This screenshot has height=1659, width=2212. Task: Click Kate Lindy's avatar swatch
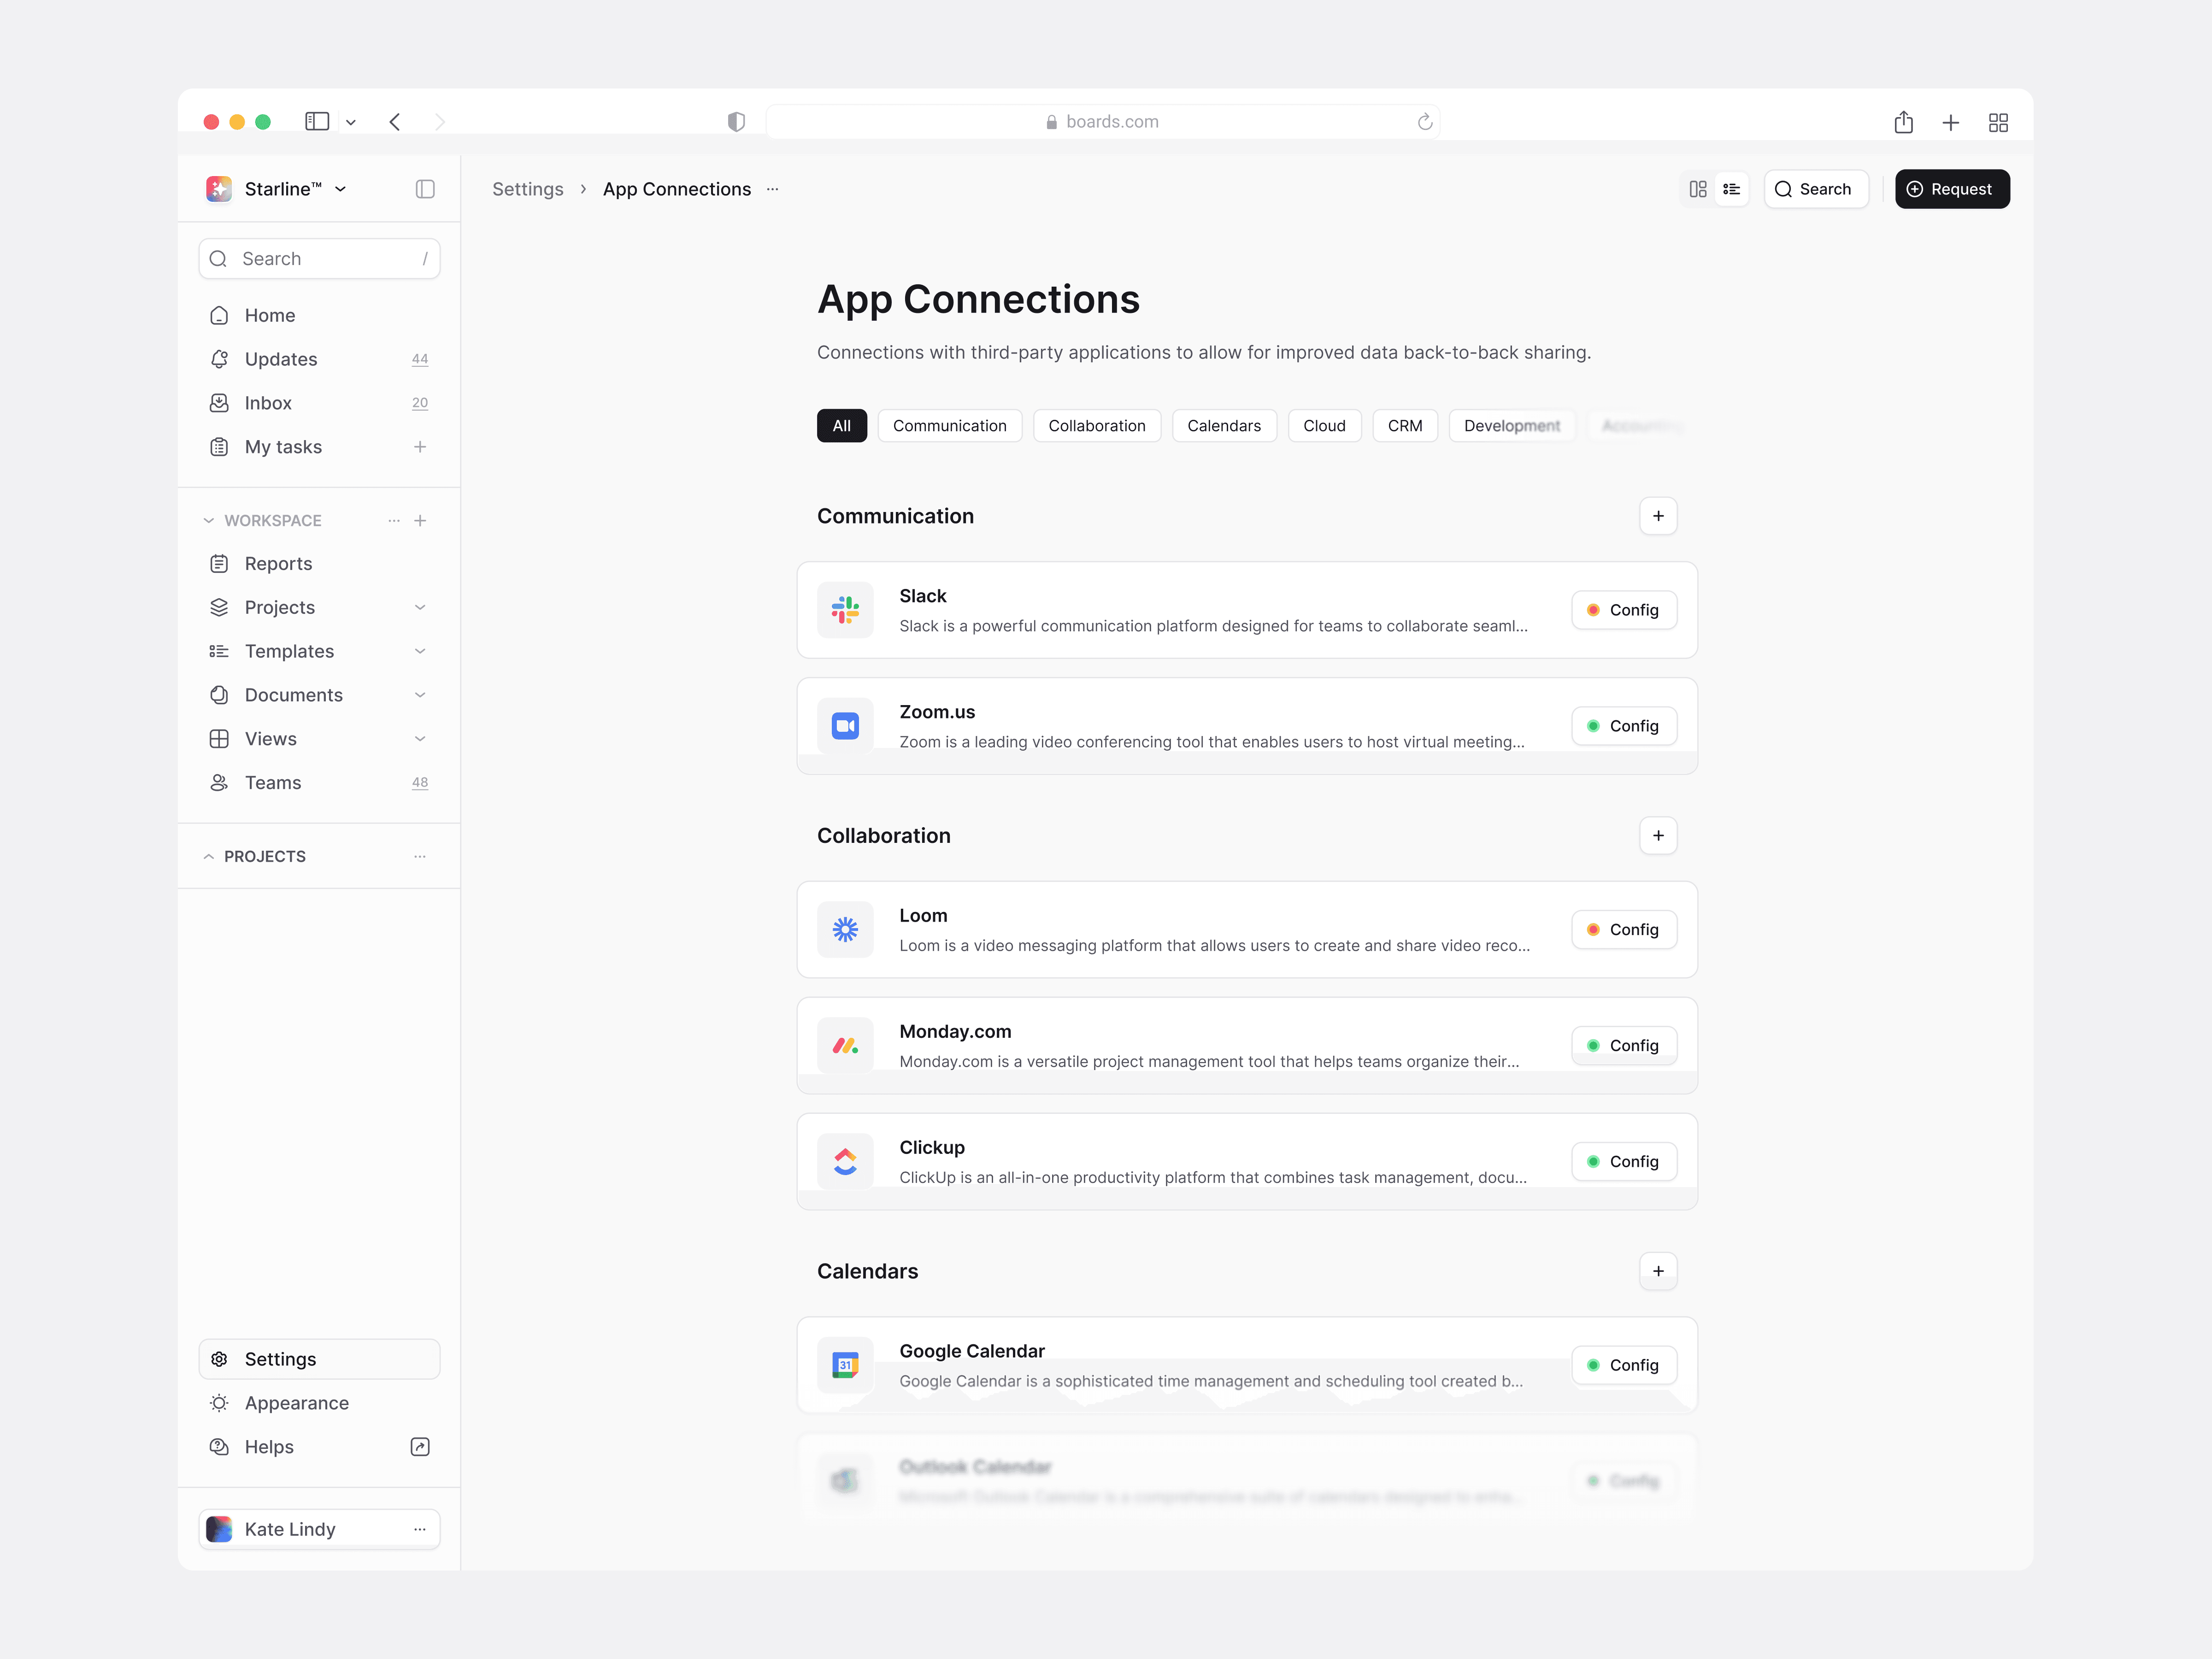click(x=219, y=1529)
